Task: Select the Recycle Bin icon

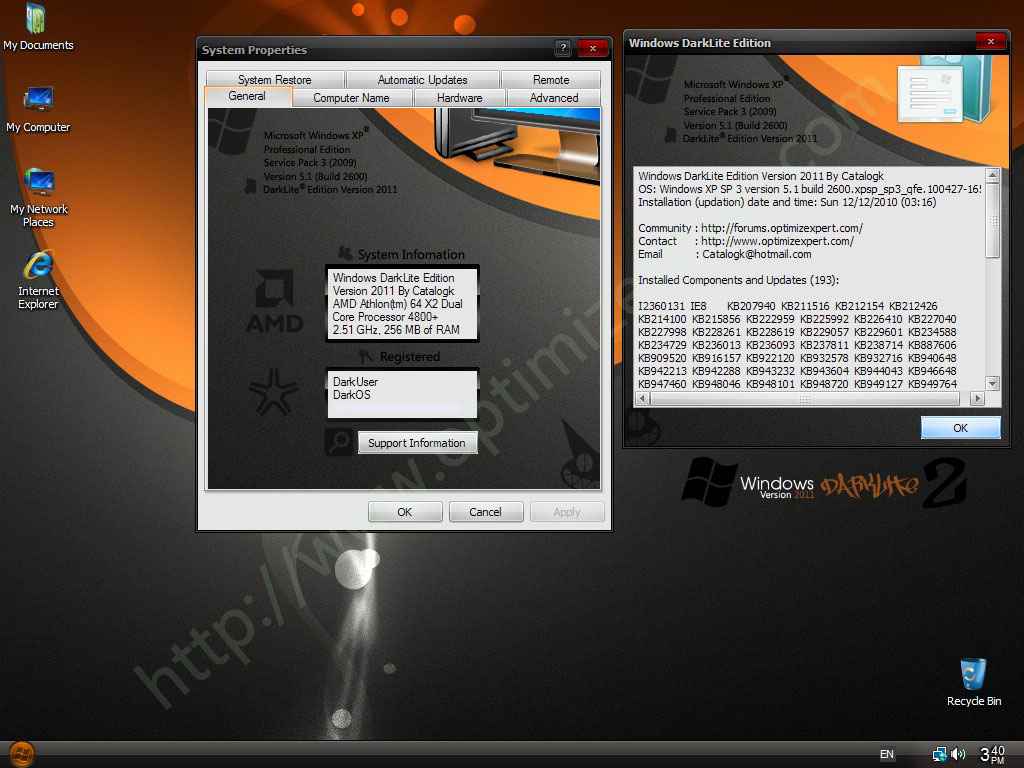Action: (973, 682)
